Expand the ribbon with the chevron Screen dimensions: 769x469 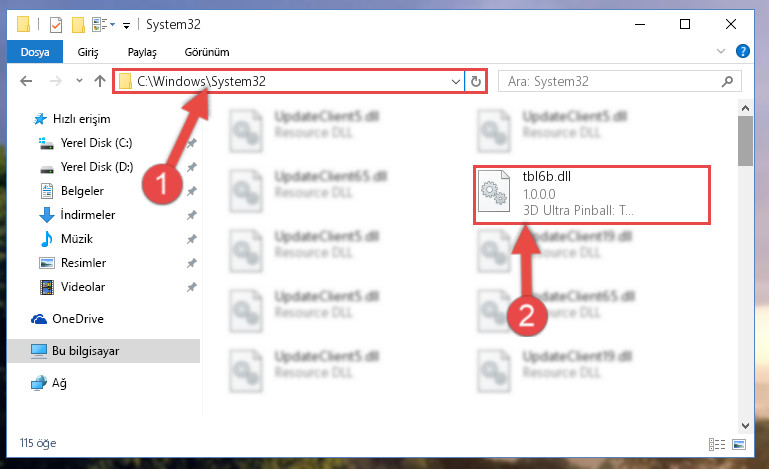coord(720,51)
